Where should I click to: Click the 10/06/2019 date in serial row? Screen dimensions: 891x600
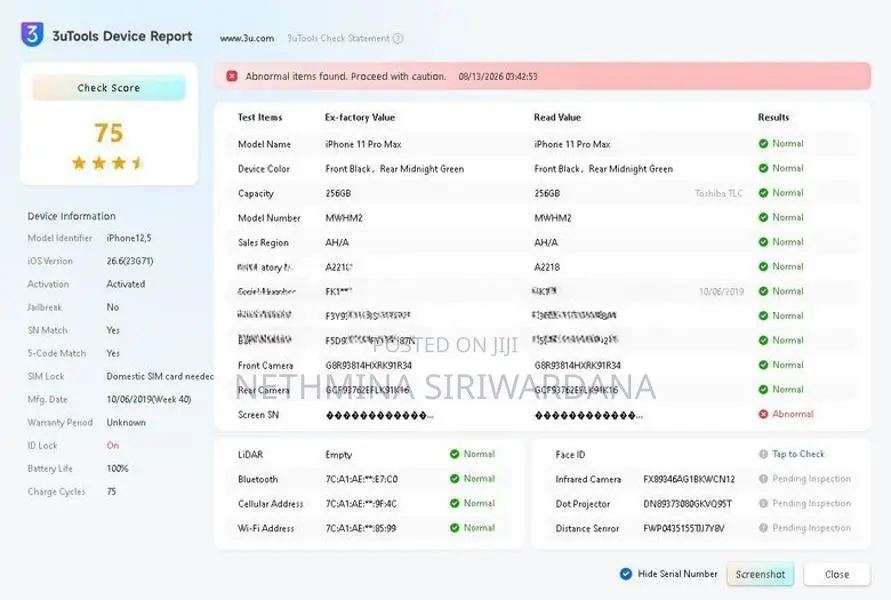(721, 291)
